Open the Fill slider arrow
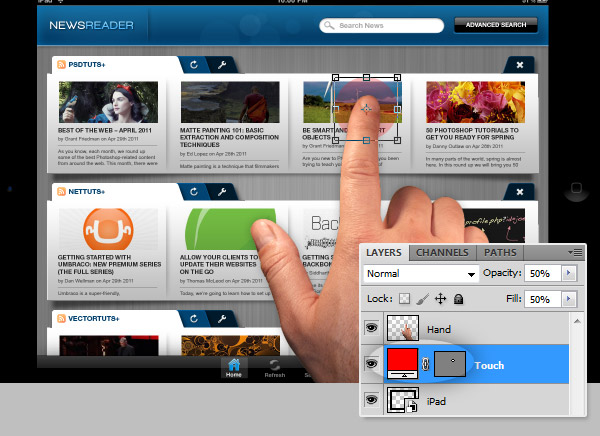The image size is (600, 436). click(569, 299)
